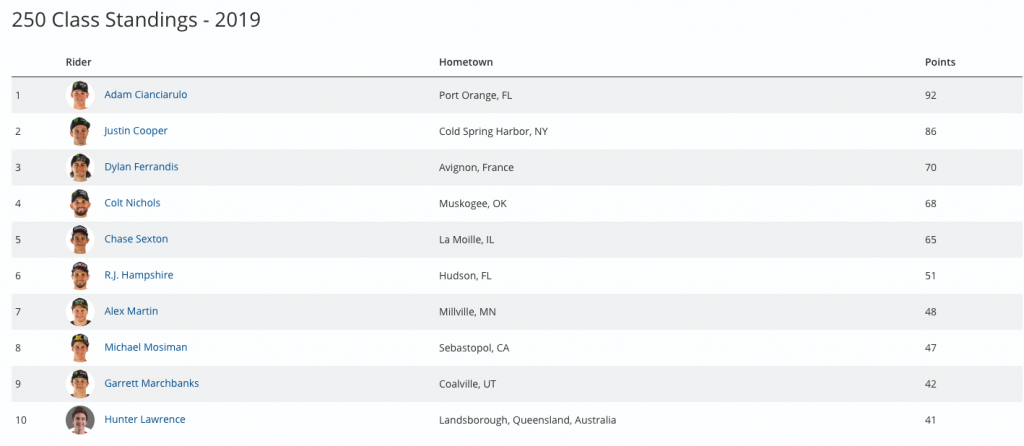Viewport: 1024px width, 446px height.
Task: Click Colt Nichols's avatar image
Action: pos(80,203)
